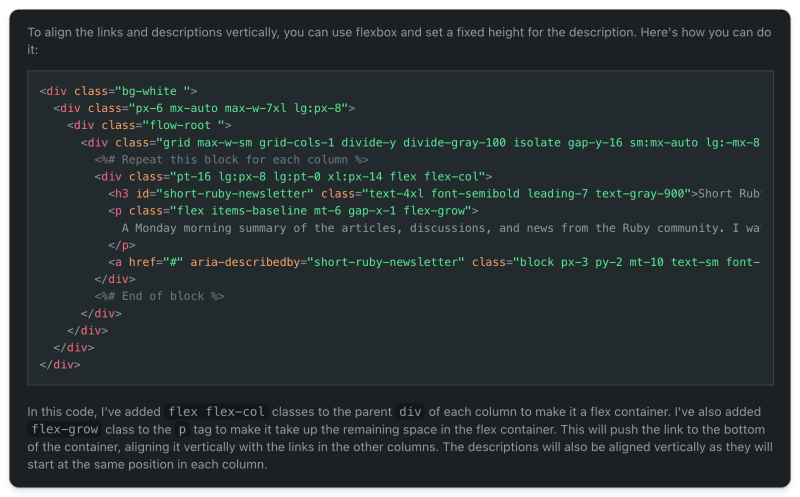Screen dimensions: 800x497
Task: Click the 'Repeat this block' comment
Action: click(231, 160)
